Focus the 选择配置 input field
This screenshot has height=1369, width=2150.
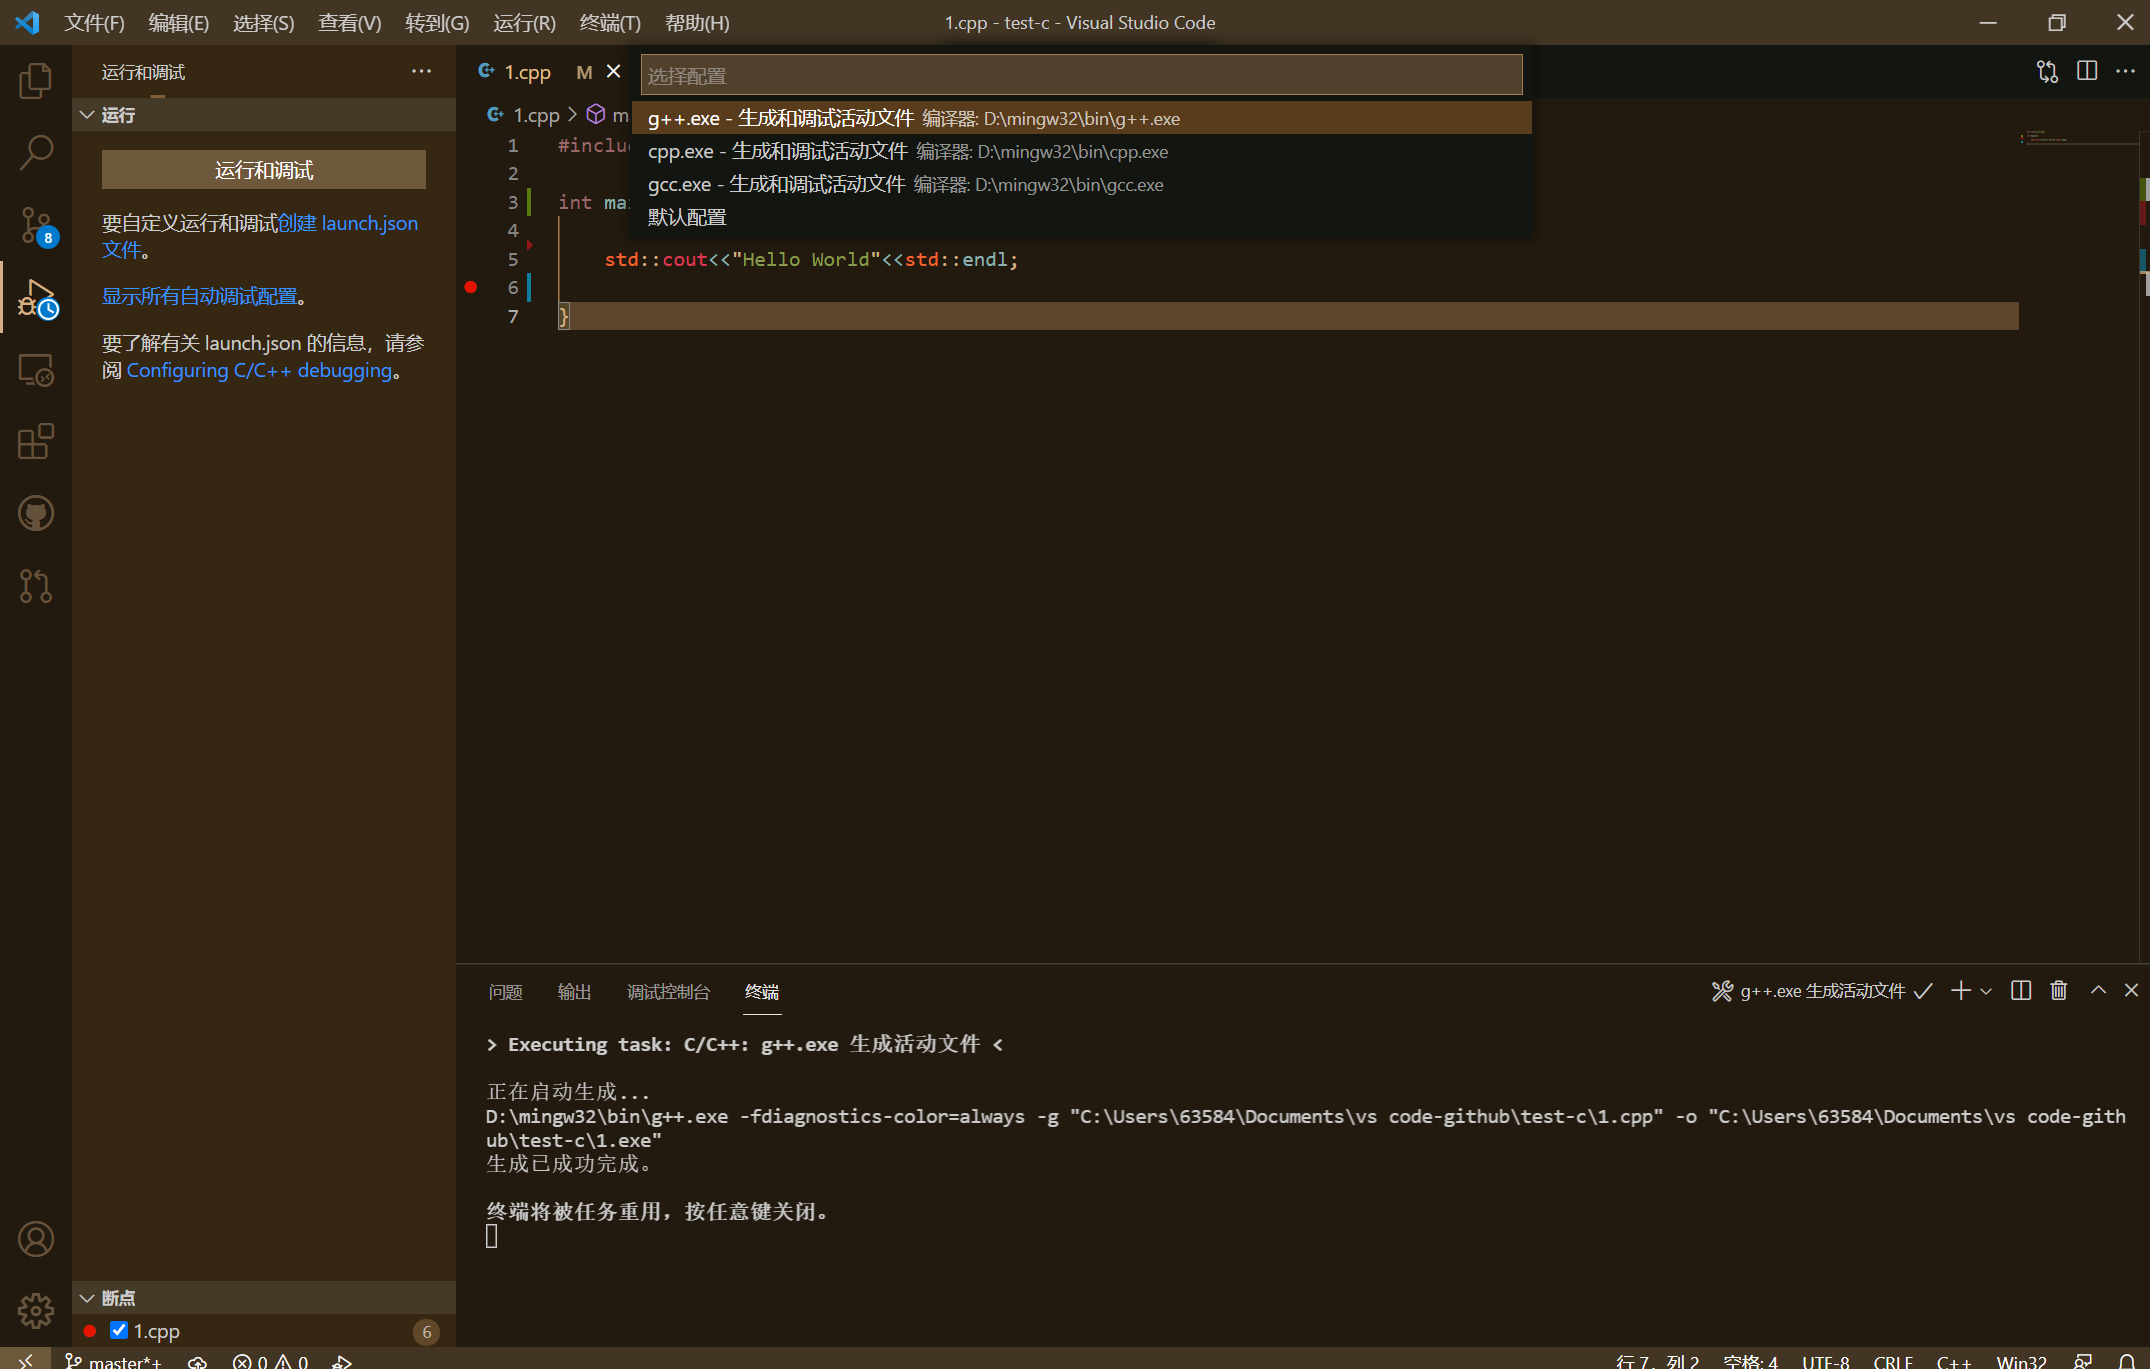[x=1080, y=76]
